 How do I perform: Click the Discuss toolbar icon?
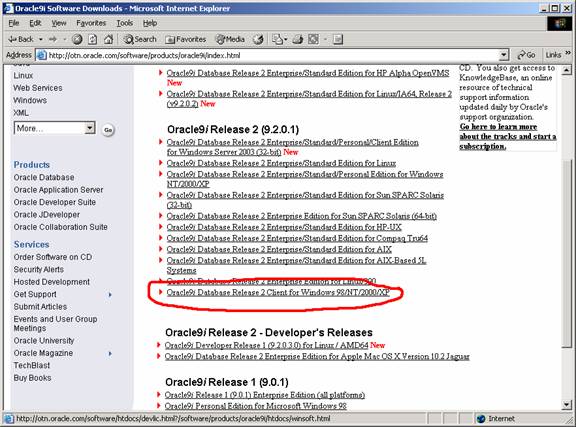338,39
